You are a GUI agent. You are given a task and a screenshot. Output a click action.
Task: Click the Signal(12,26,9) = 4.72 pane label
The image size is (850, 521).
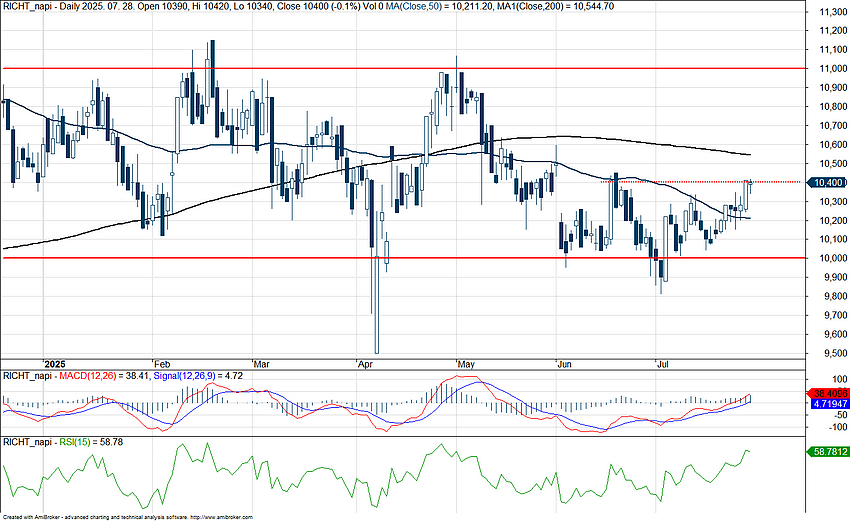(x=199, y=375)
